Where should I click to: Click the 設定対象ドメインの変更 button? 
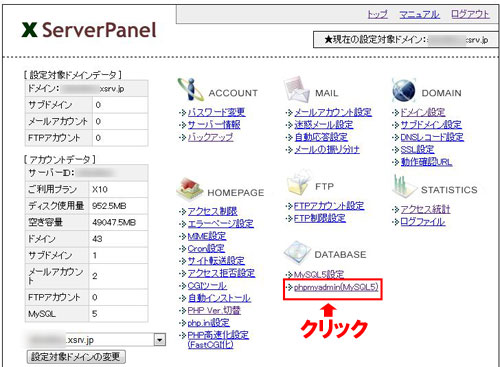pyautogui.click(x=76, y=357)
